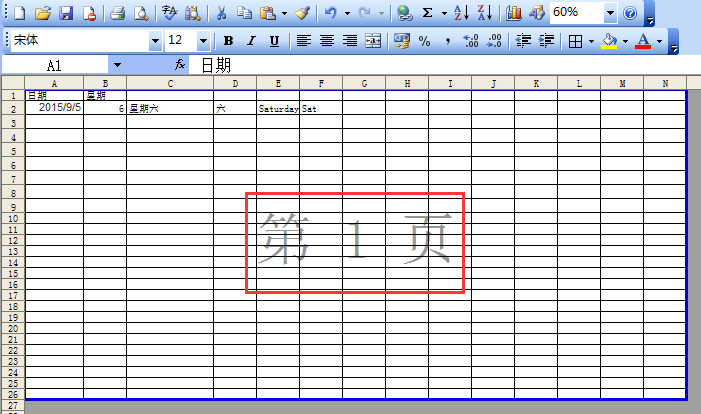Click the Redo arrow icon

pos(365,13)
